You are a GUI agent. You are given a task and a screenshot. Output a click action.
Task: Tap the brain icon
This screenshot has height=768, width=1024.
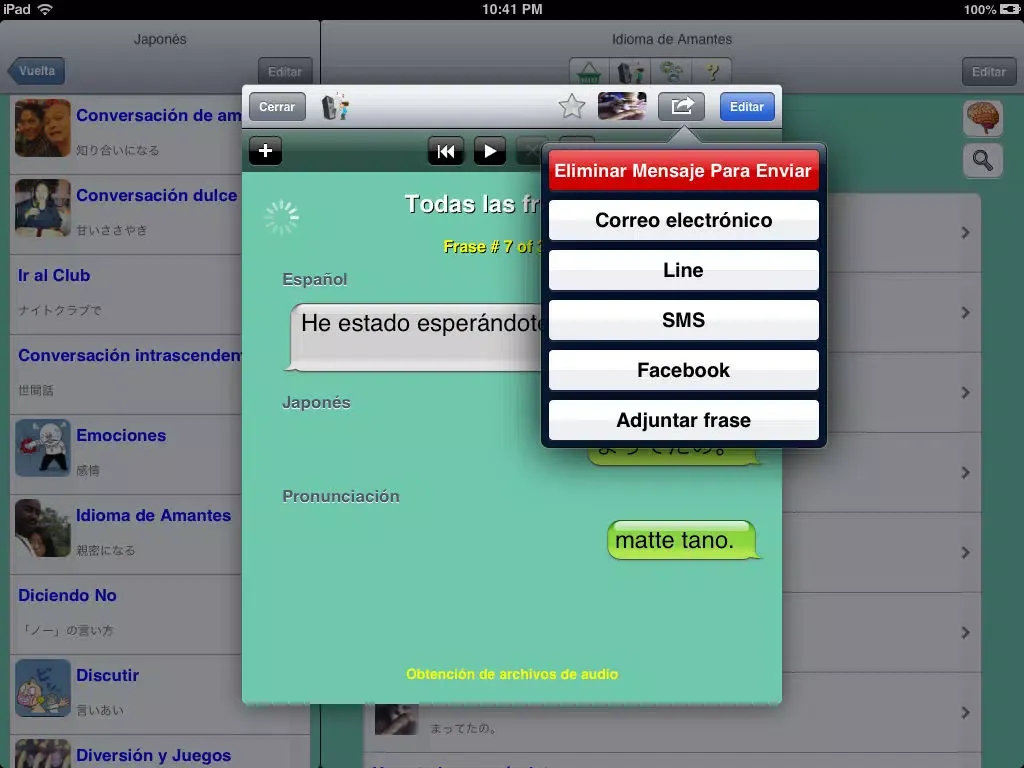point(982,118)
